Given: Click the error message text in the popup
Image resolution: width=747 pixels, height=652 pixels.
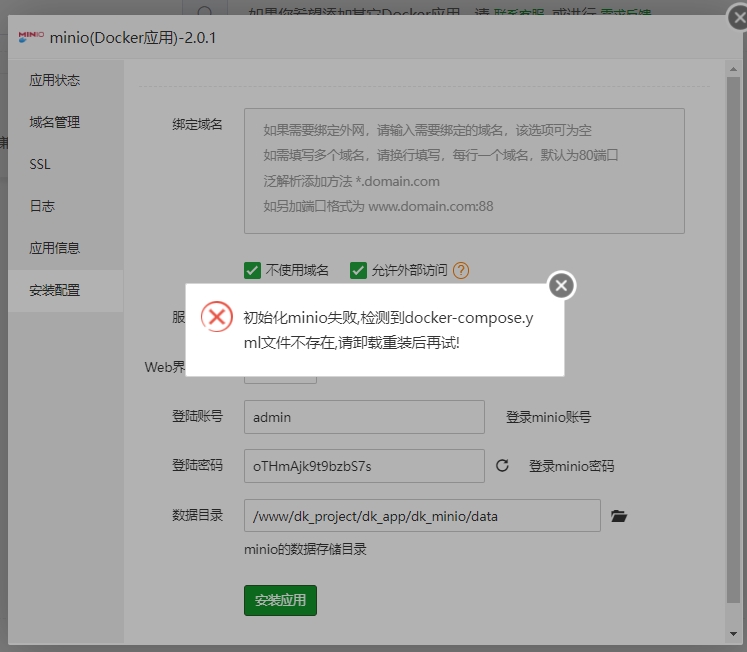Looking at the screenshot, I should coord(388,330).
